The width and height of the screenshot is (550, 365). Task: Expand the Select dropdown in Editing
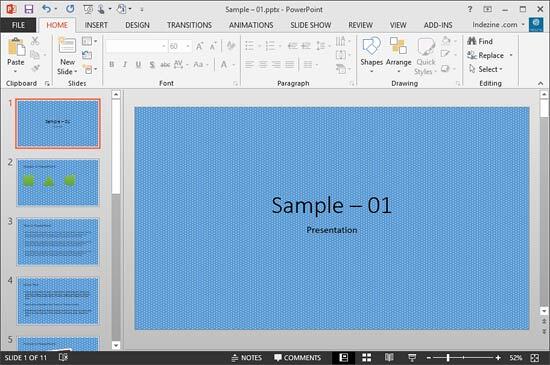pos(501,69)
